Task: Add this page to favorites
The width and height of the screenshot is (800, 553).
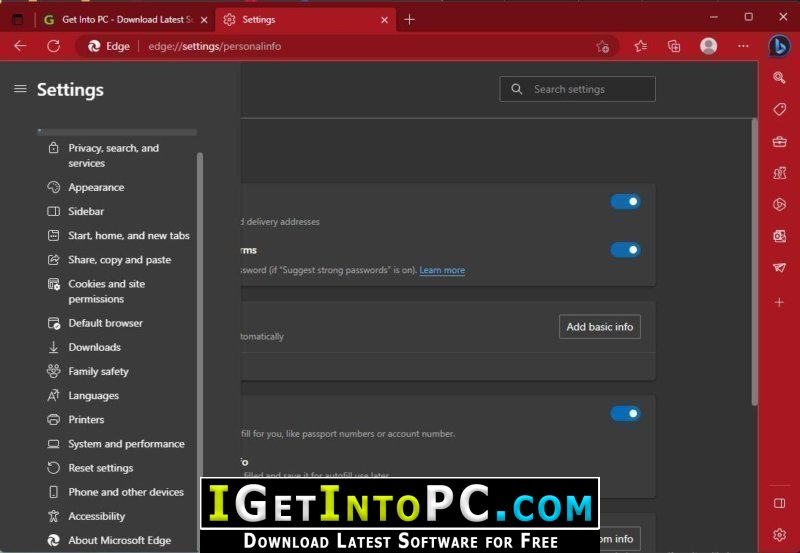Action: (x=602, y=46)
